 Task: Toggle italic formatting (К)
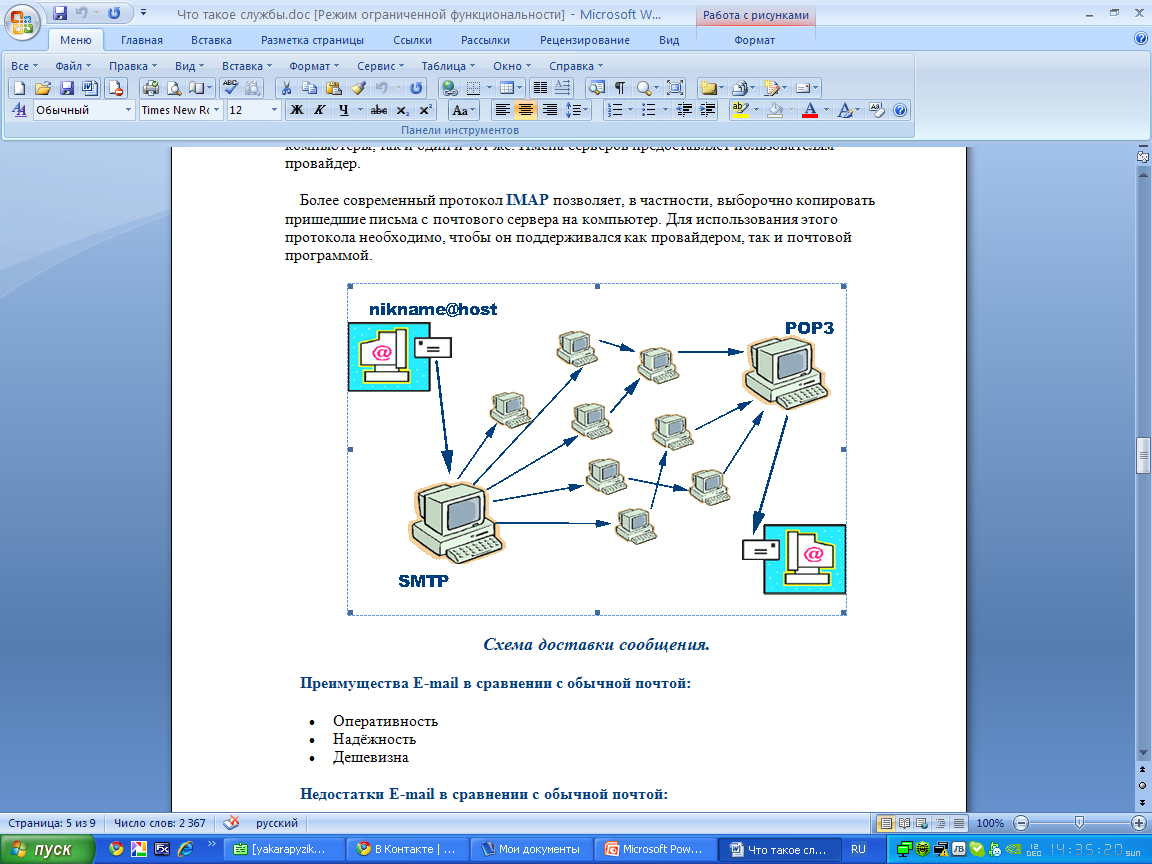pos(320,110)
